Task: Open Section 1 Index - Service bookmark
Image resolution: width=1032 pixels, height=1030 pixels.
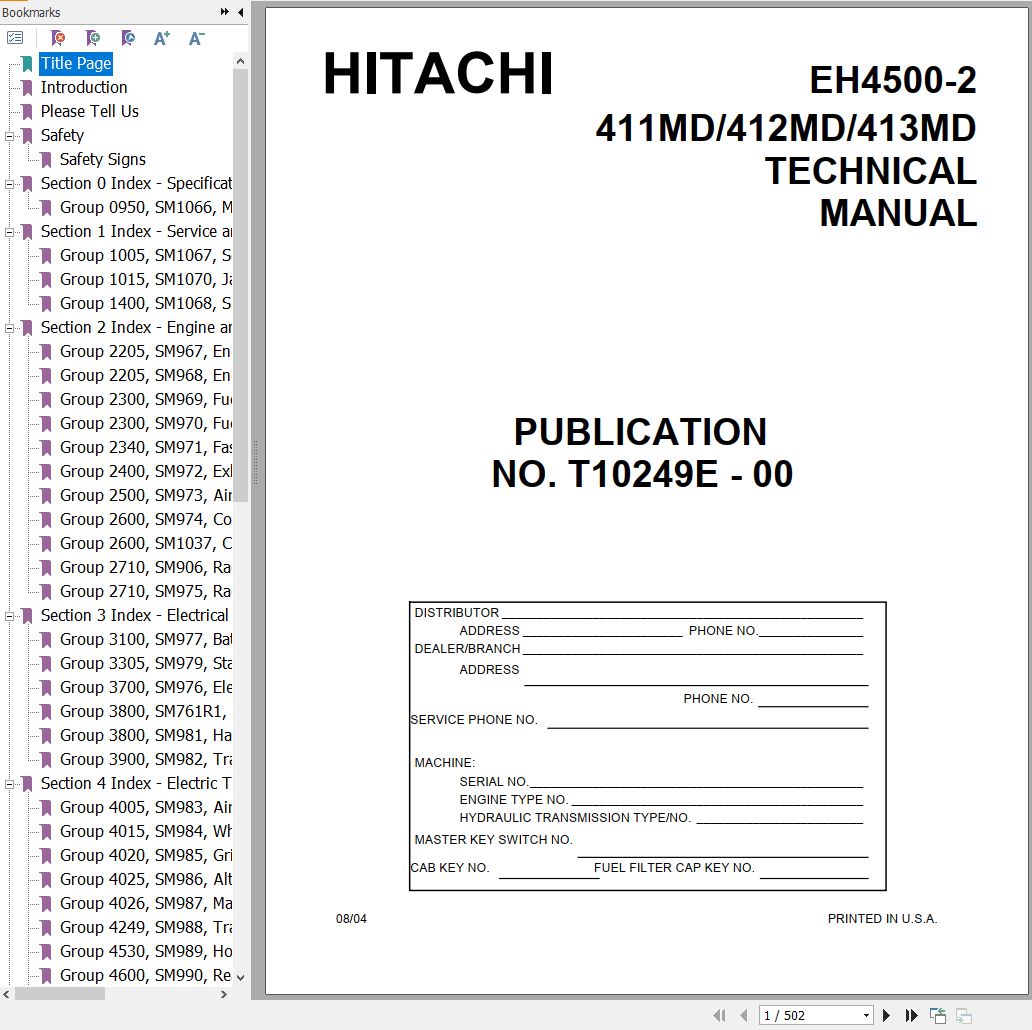Action: 136,231
